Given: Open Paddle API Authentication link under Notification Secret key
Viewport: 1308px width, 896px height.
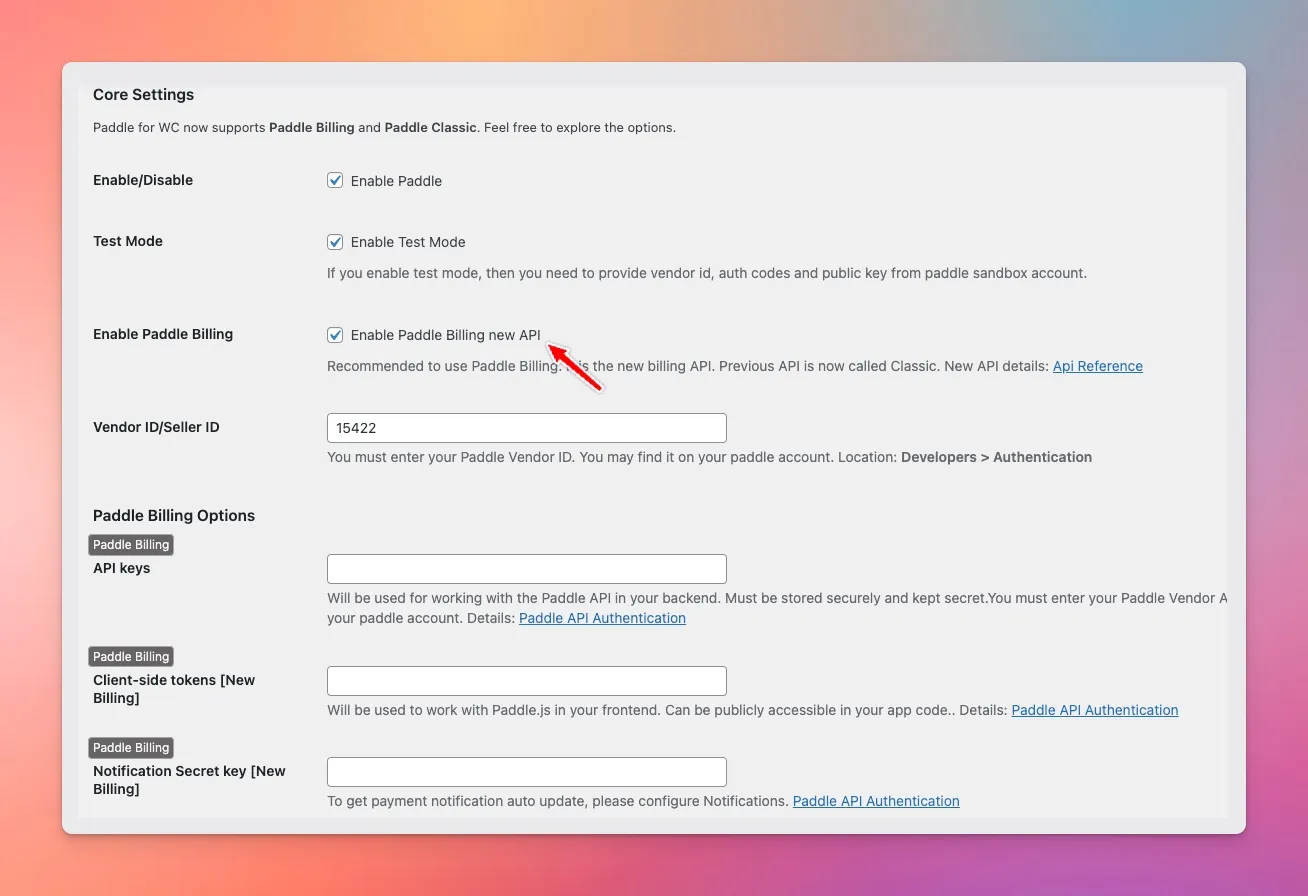Looking at the screenshot, I should [876, 801].
